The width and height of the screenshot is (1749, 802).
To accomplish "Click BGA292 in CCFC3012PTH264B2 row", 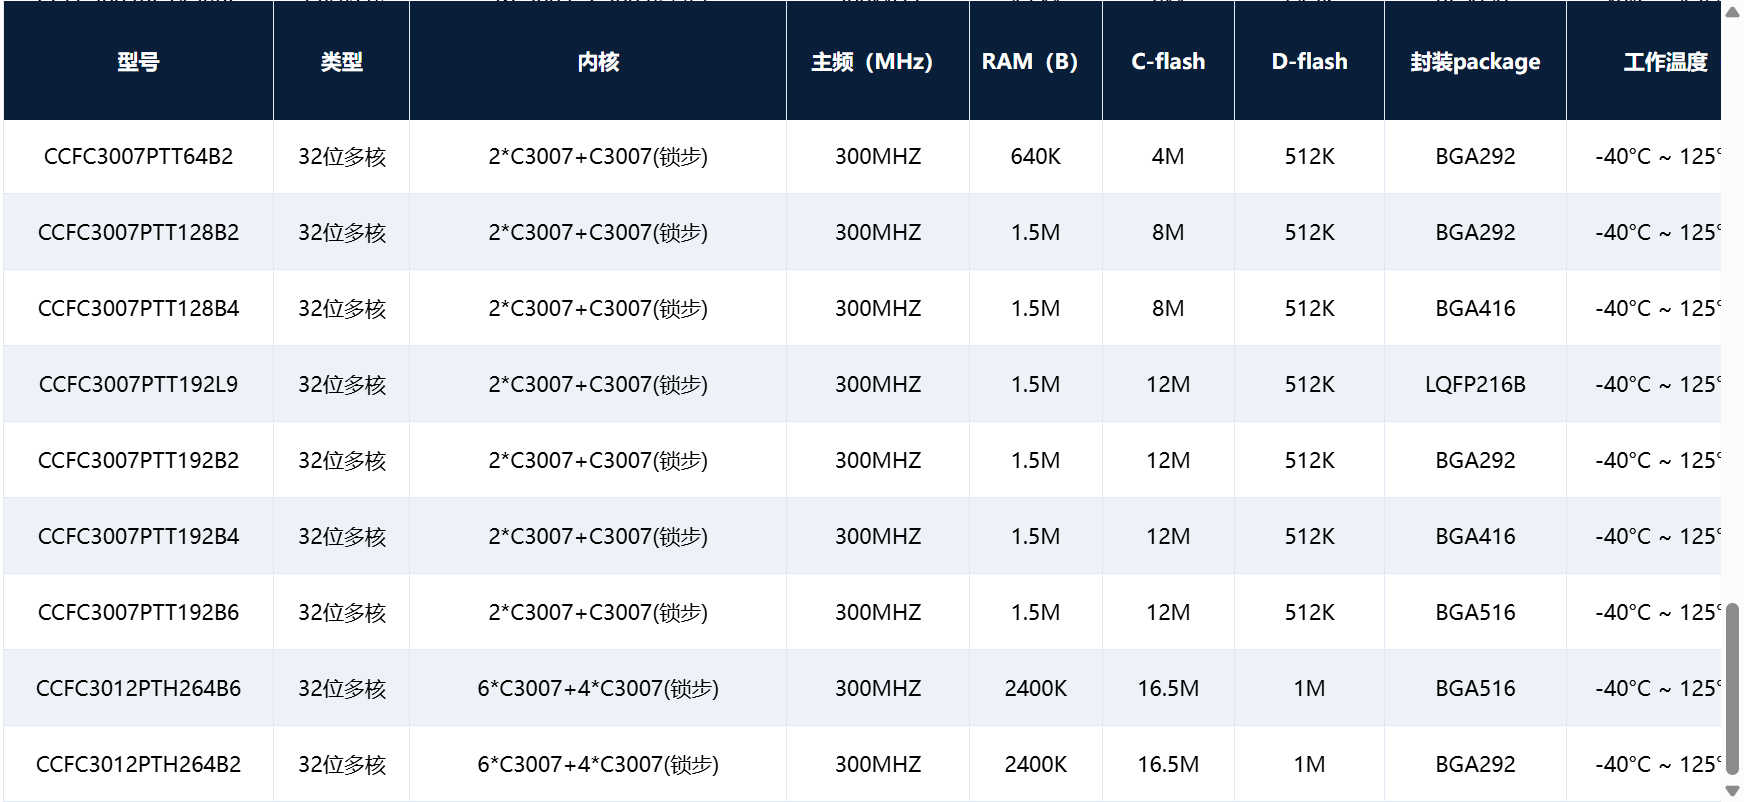I will [x=1475, y=765].
